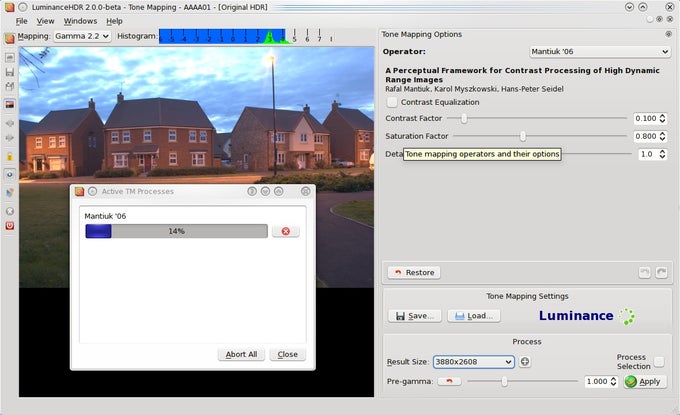Screen dimensions: 680x415
Task: Click the Abort All button
Action: point(241,354)
